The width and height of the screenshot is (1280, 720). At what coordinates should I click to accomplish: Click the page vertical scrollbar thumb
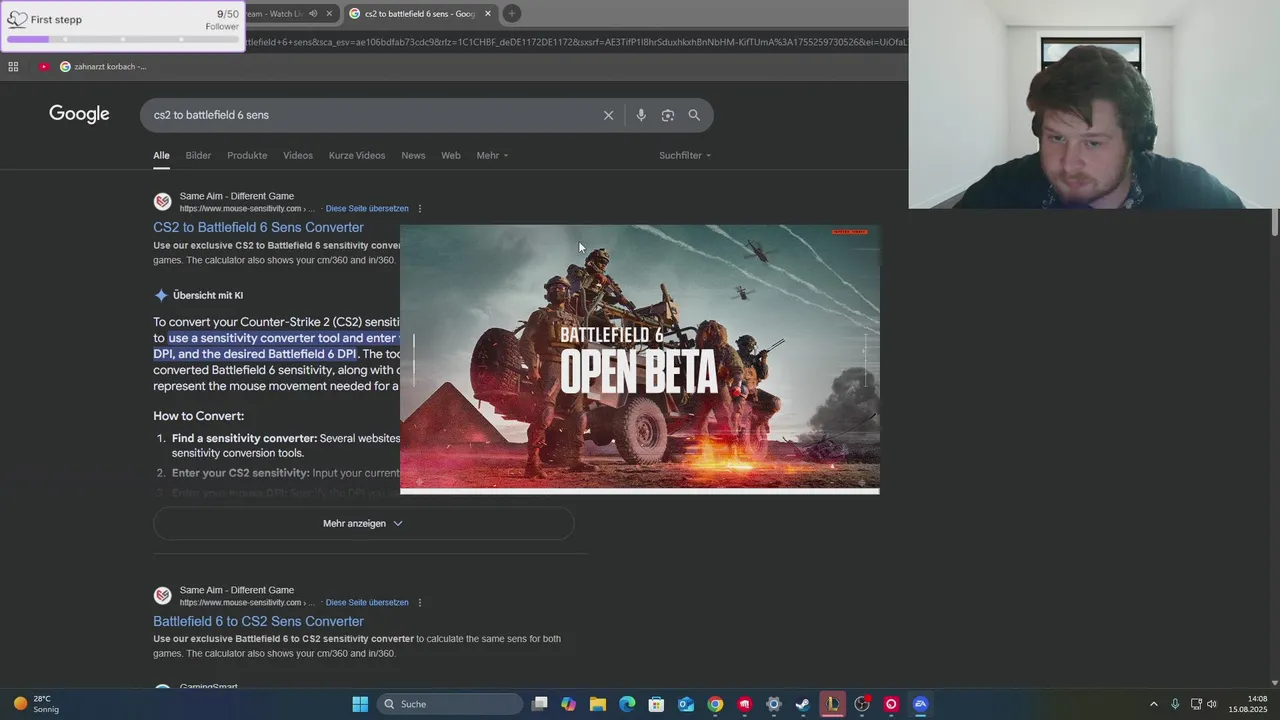[1275, 222]
